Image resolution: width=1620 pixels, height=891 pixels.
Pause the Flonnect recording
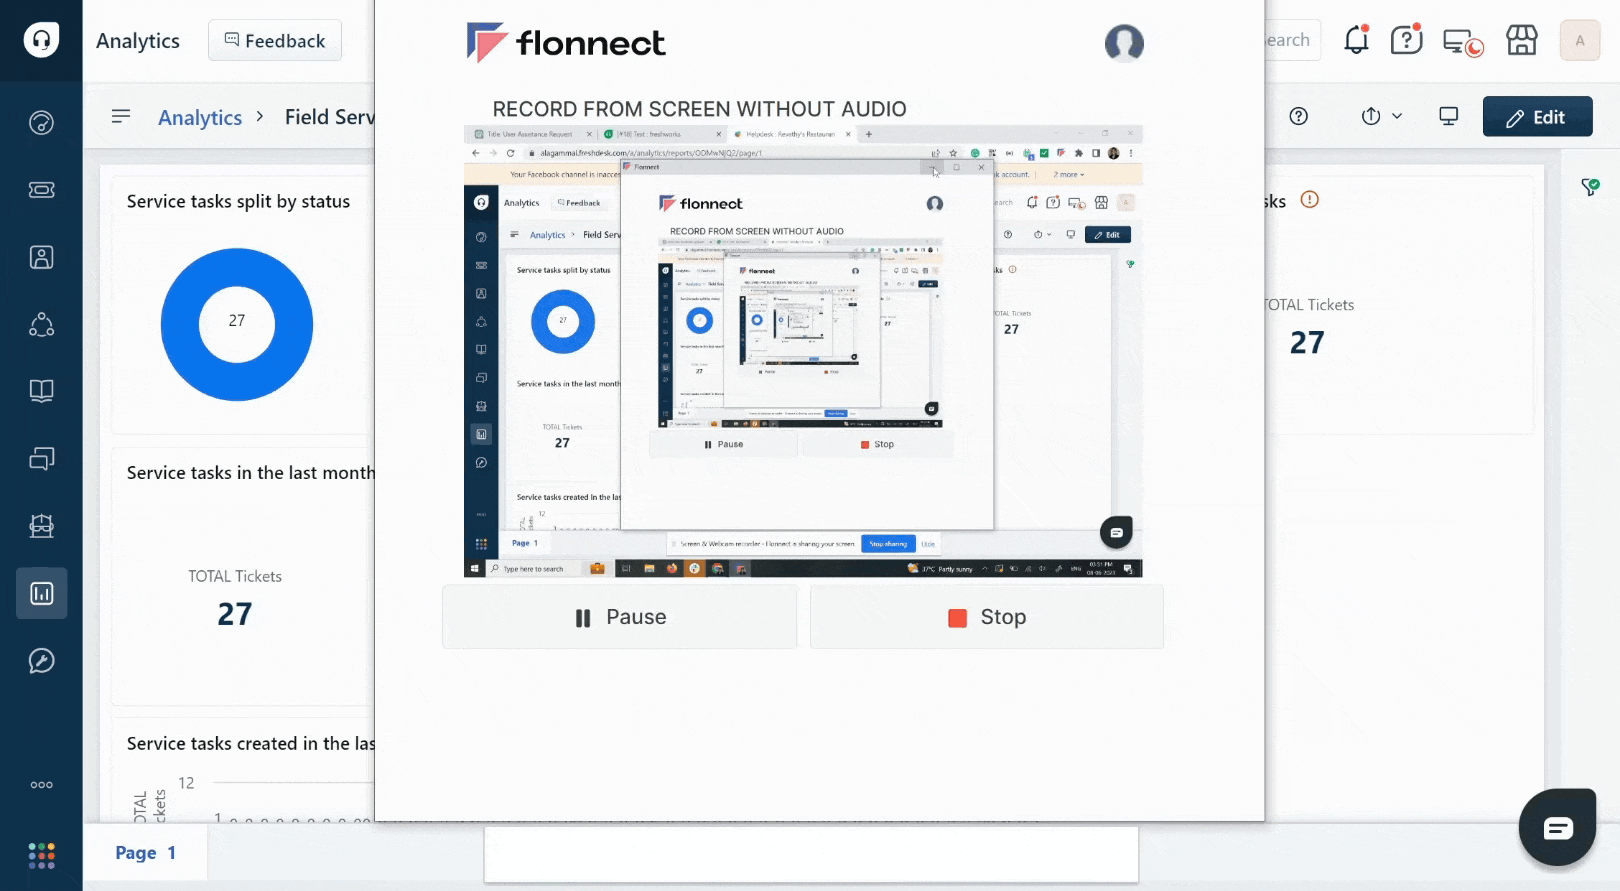coord(620,617)
